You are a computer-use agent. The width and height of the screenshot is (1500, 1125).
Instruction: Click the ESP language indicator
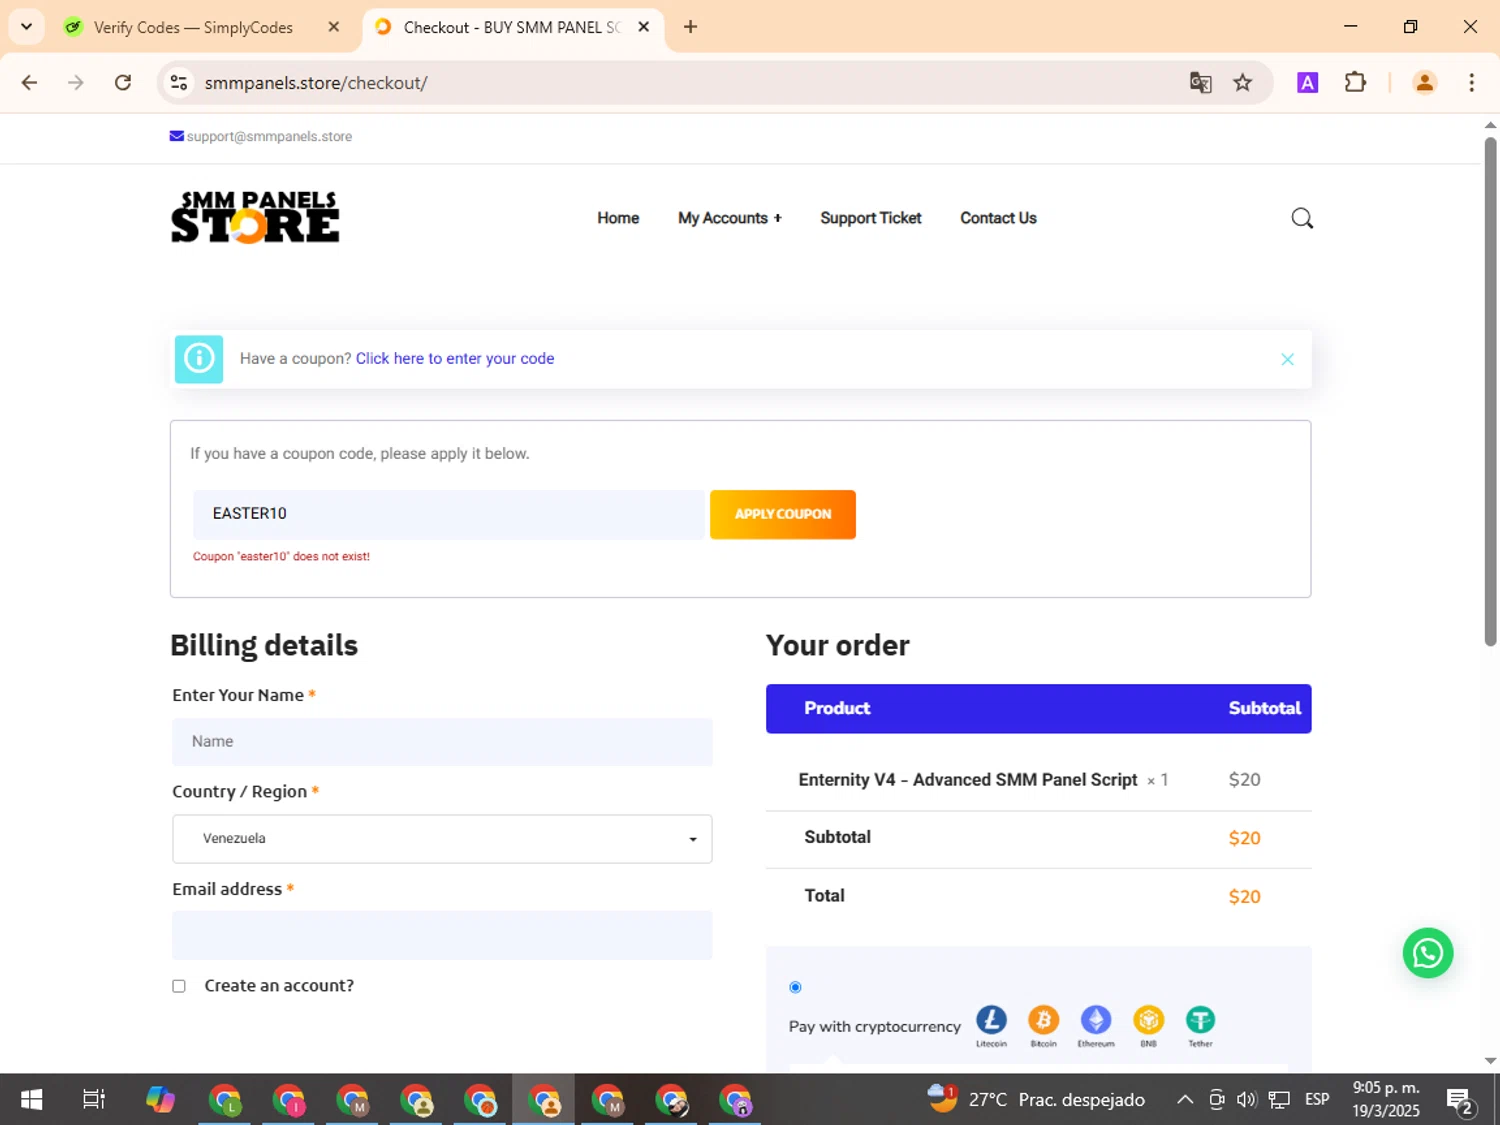(x=1317, y=1100)
